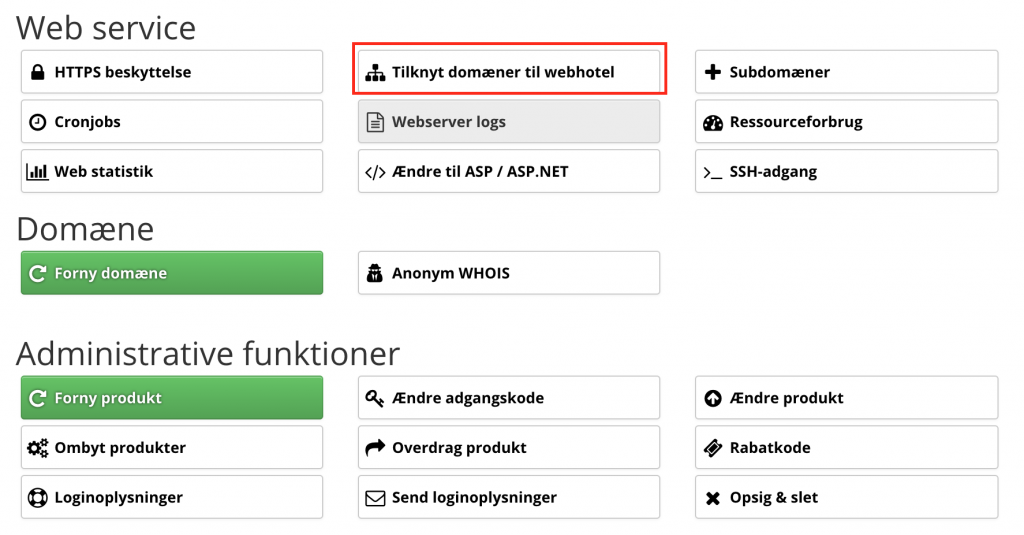Select the green Forny produkt button
Screen dimensions: 1024x535
(x=172, y=398)
